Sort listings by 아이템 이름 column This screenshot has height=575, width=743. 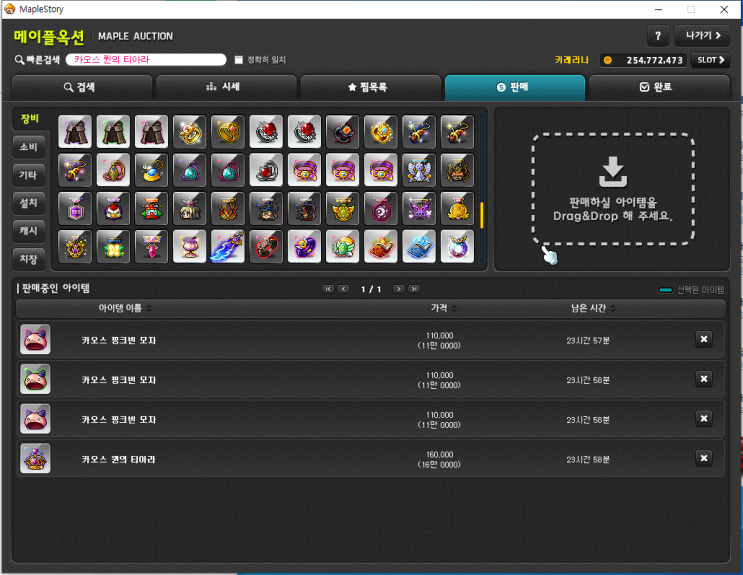point(125,308)
